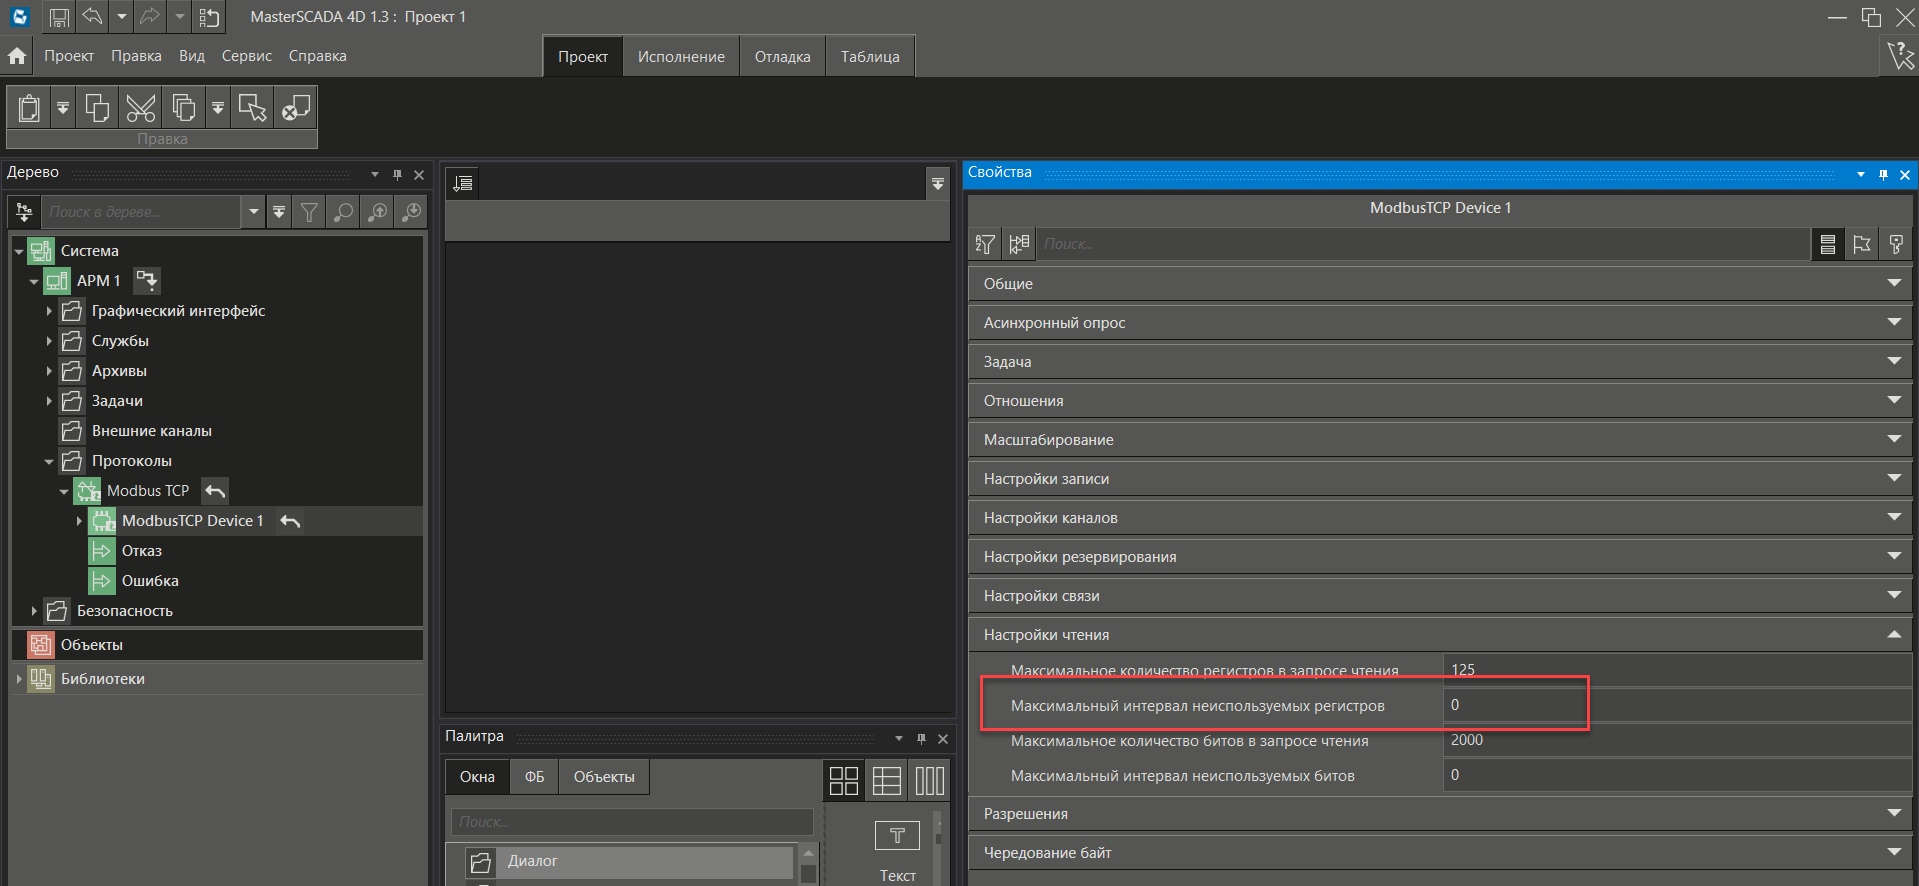Open the ФБ palette tab
This screenshot has width=1919, height=886.
point(534,777)
